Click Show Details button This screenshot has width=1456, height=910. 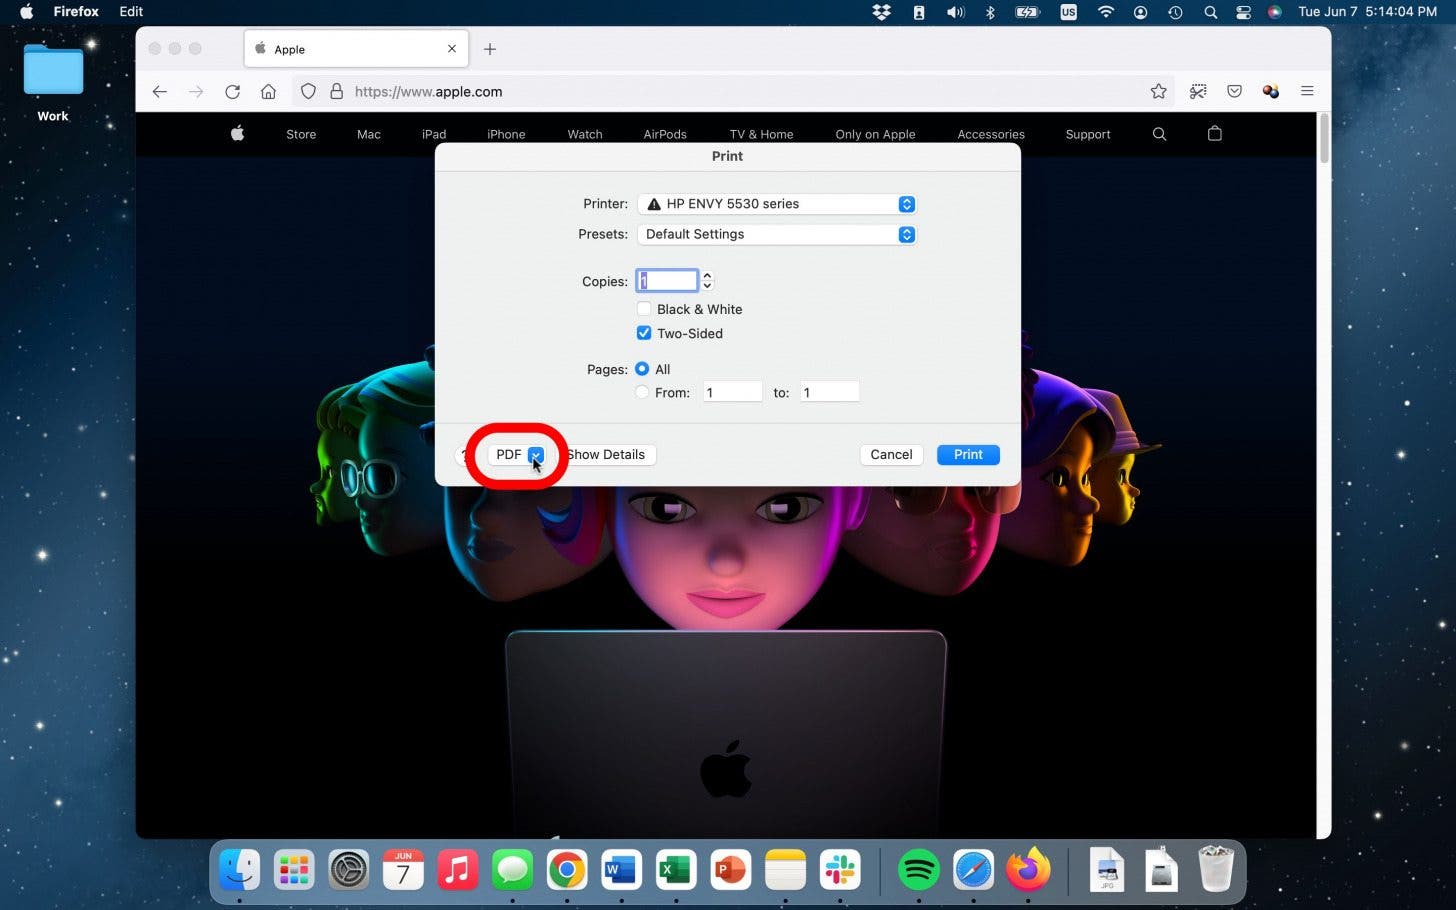[606, 454]
